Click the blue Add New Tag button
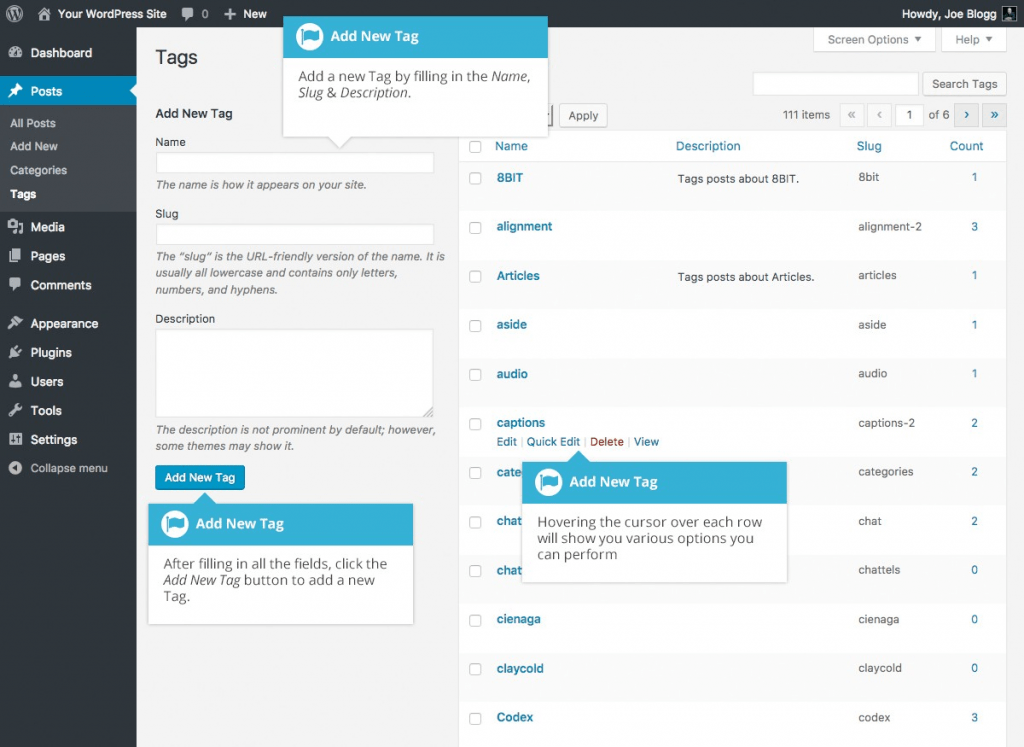This screenshot has width=1024, height=747. click(200, 478)
